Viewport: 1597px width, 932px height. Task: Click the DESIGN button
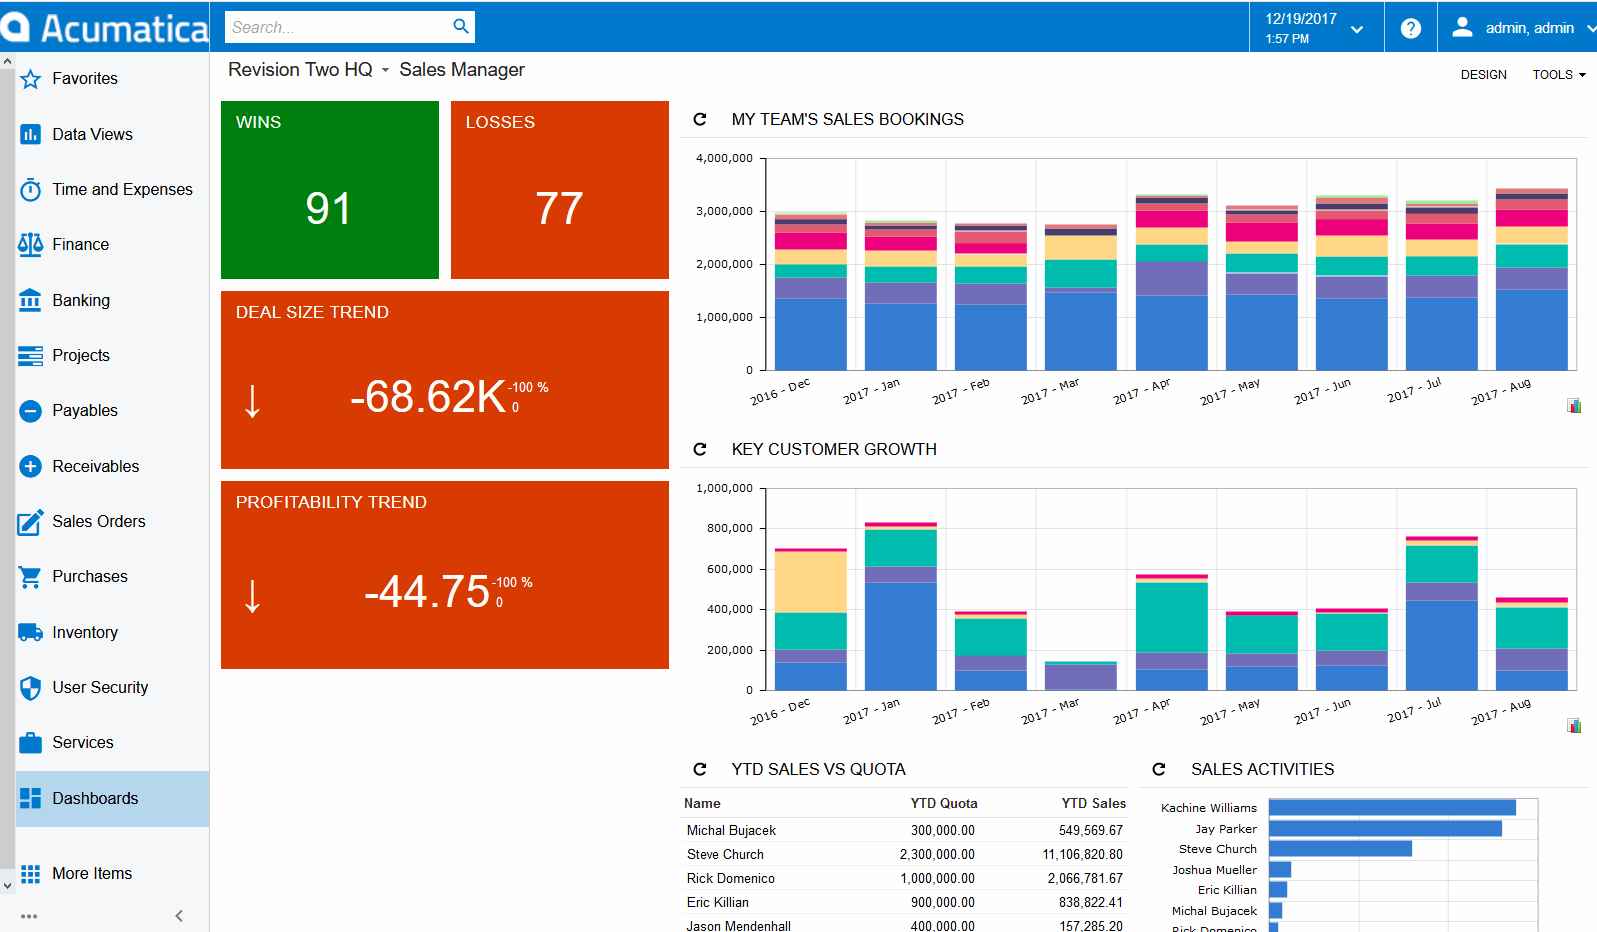click(1483, 74)
